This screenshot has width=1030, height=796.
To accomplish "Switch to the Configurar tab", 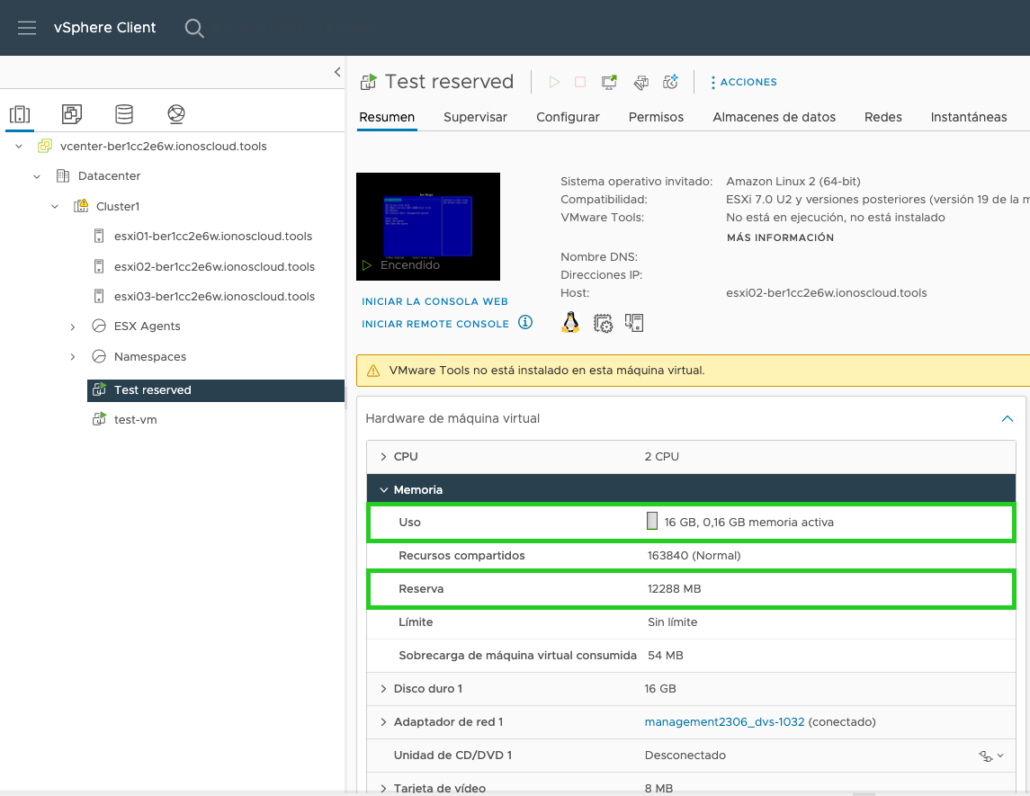I will (x=568, y=117).
